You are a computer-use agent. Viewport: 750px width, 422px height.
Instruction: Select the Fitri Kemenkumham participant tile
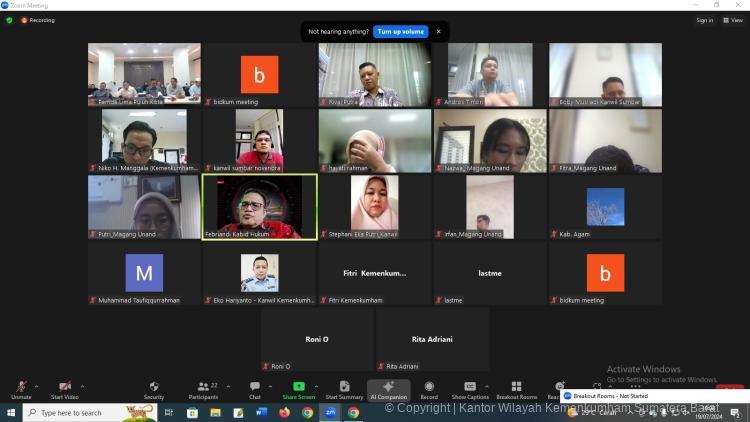pyautogui.click(x=375, y=273)
